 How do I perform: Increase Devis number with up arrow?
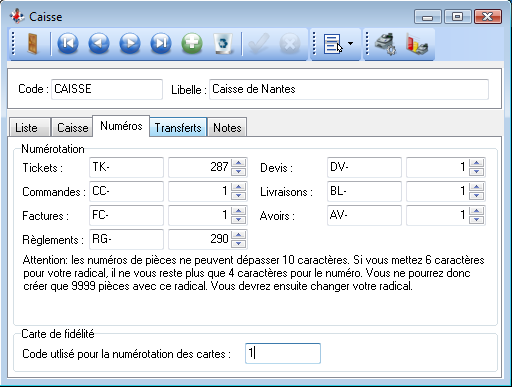[477, 163]
